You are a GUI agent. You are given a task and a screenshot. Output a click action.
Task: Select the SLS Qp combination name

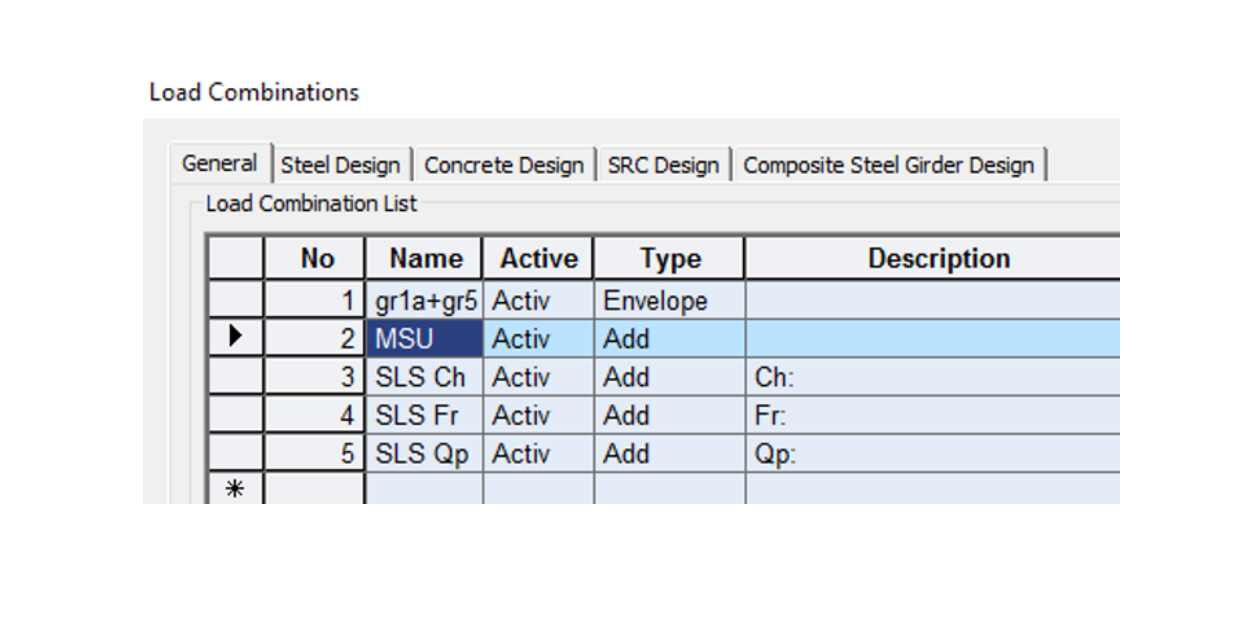424,453
